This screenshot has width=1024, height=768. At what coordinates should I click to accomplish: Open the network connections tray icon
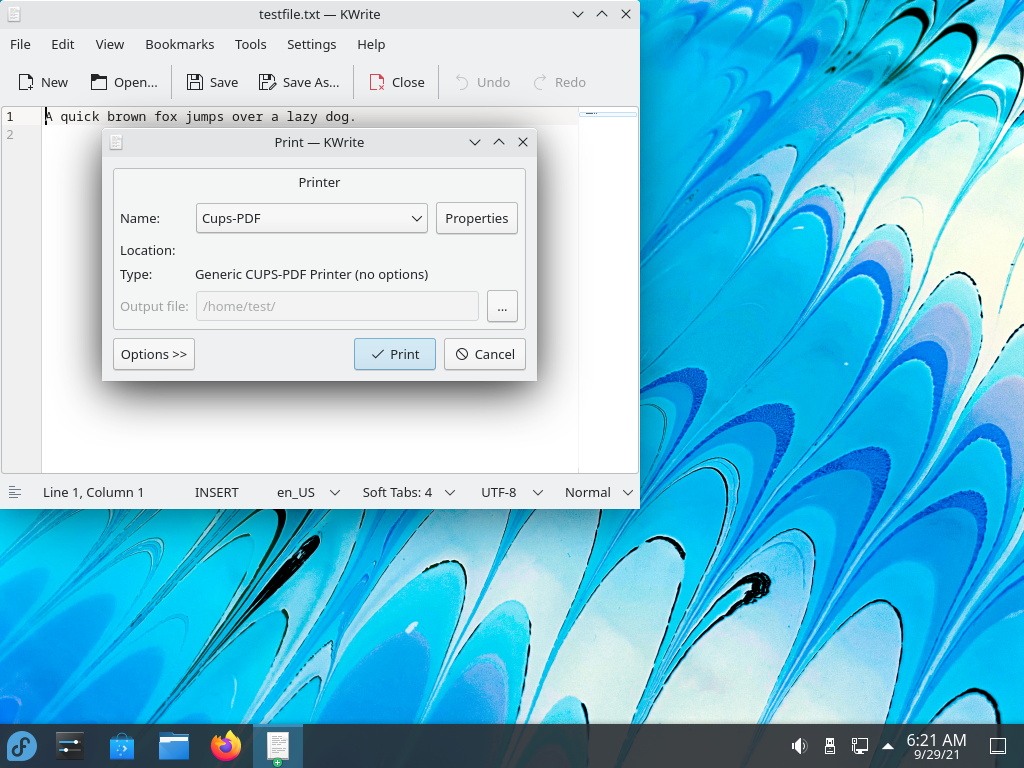(x=860, y=746)
